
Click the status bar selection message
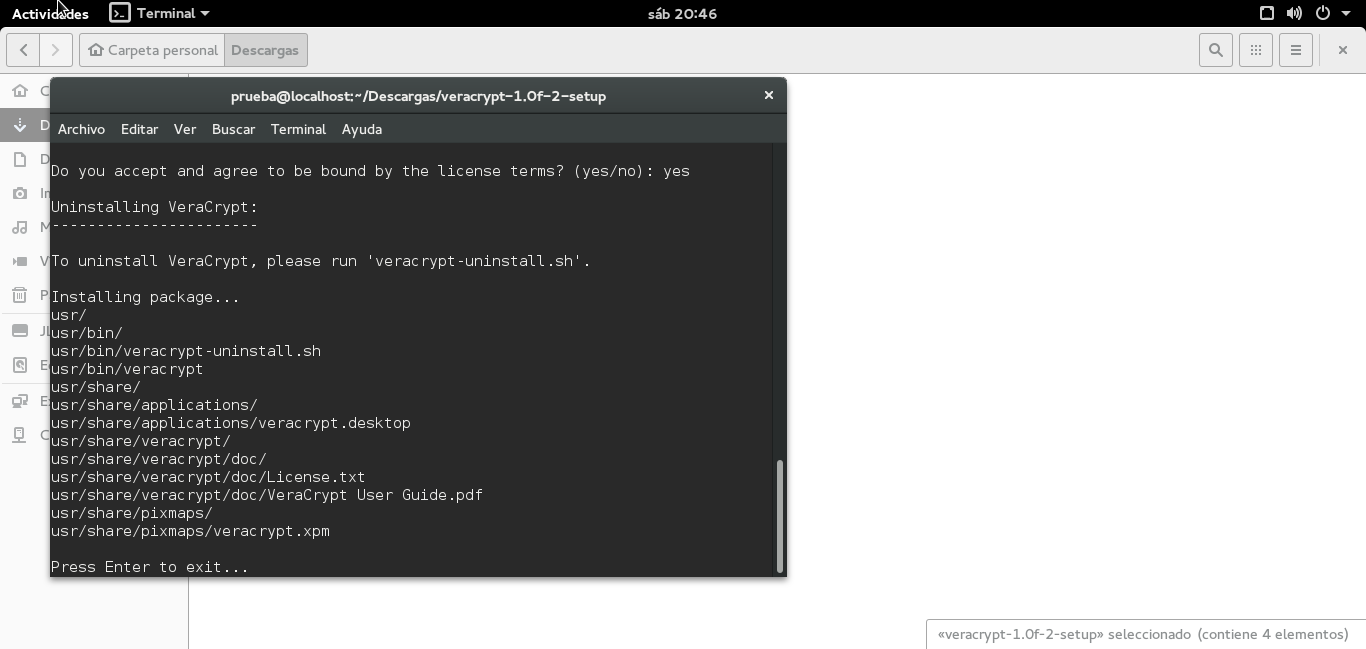(1143, 634)
